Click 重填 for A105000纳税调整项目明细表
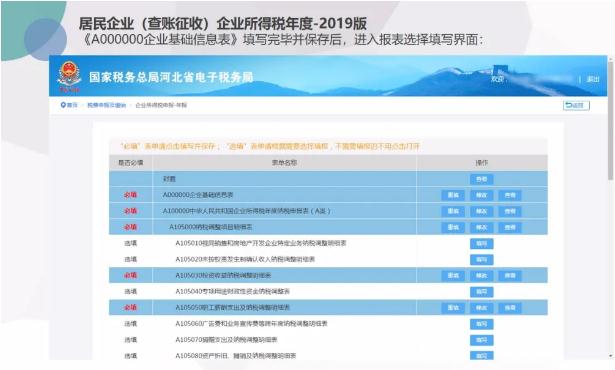This screenshot has height=370, width=615. point(453,228)
